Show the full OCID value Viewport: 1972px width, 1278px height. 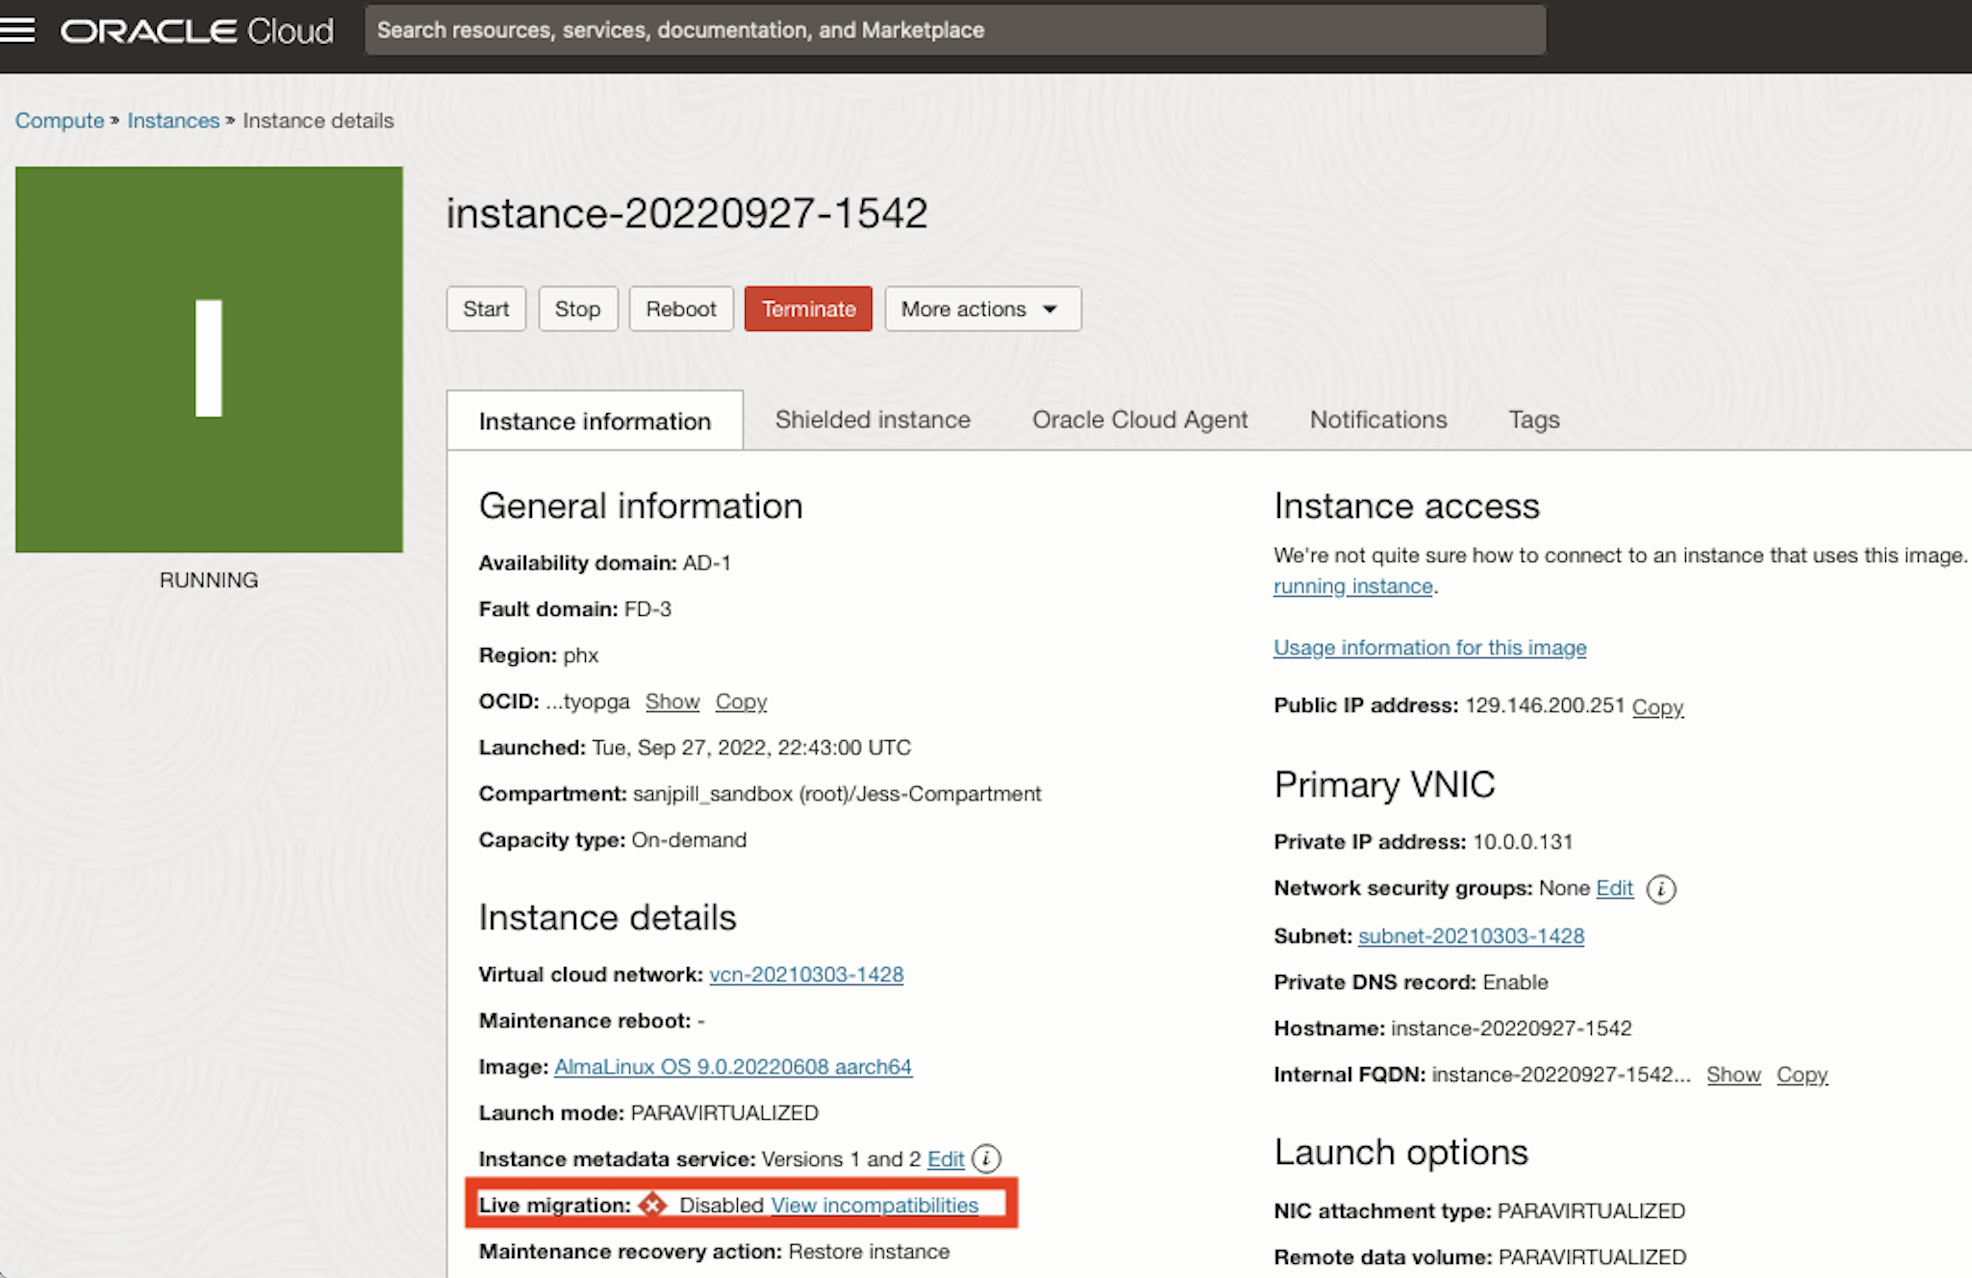[x=672, y=702]
